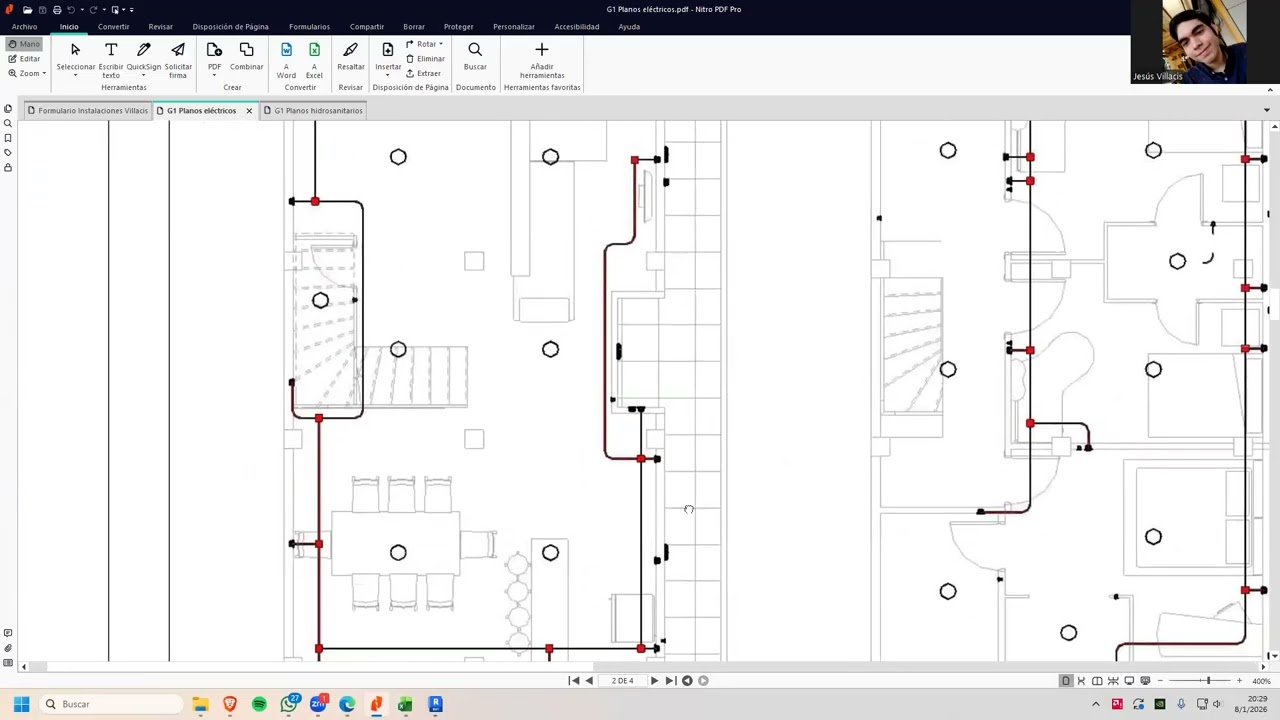Open the Formularios ribbon tab
Image resolution: width=1280 pixels, height=720 pixels.
(309, 27)
